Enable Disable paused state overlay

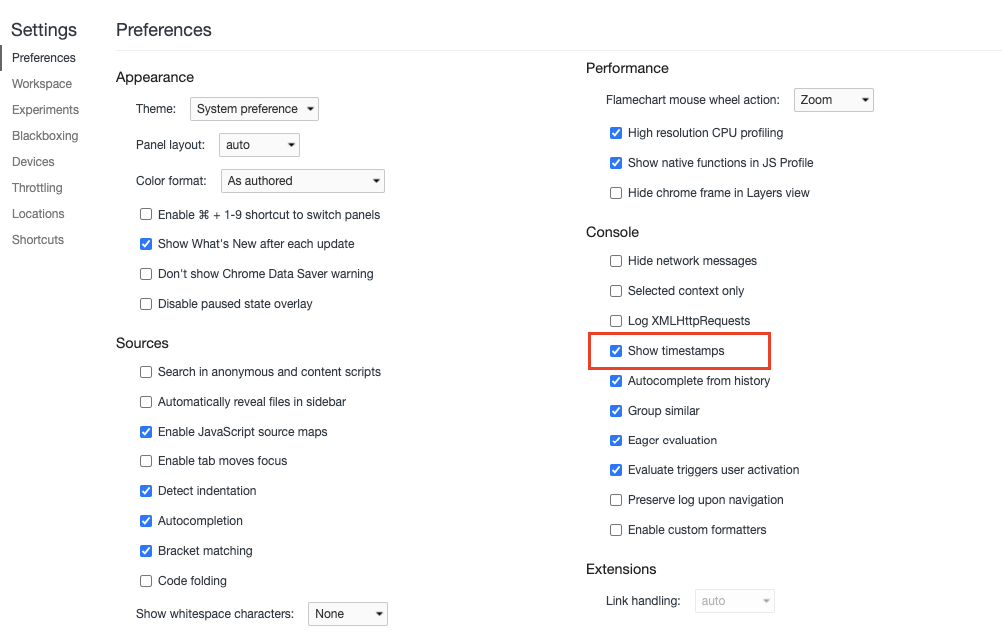(x=147, y=304)
